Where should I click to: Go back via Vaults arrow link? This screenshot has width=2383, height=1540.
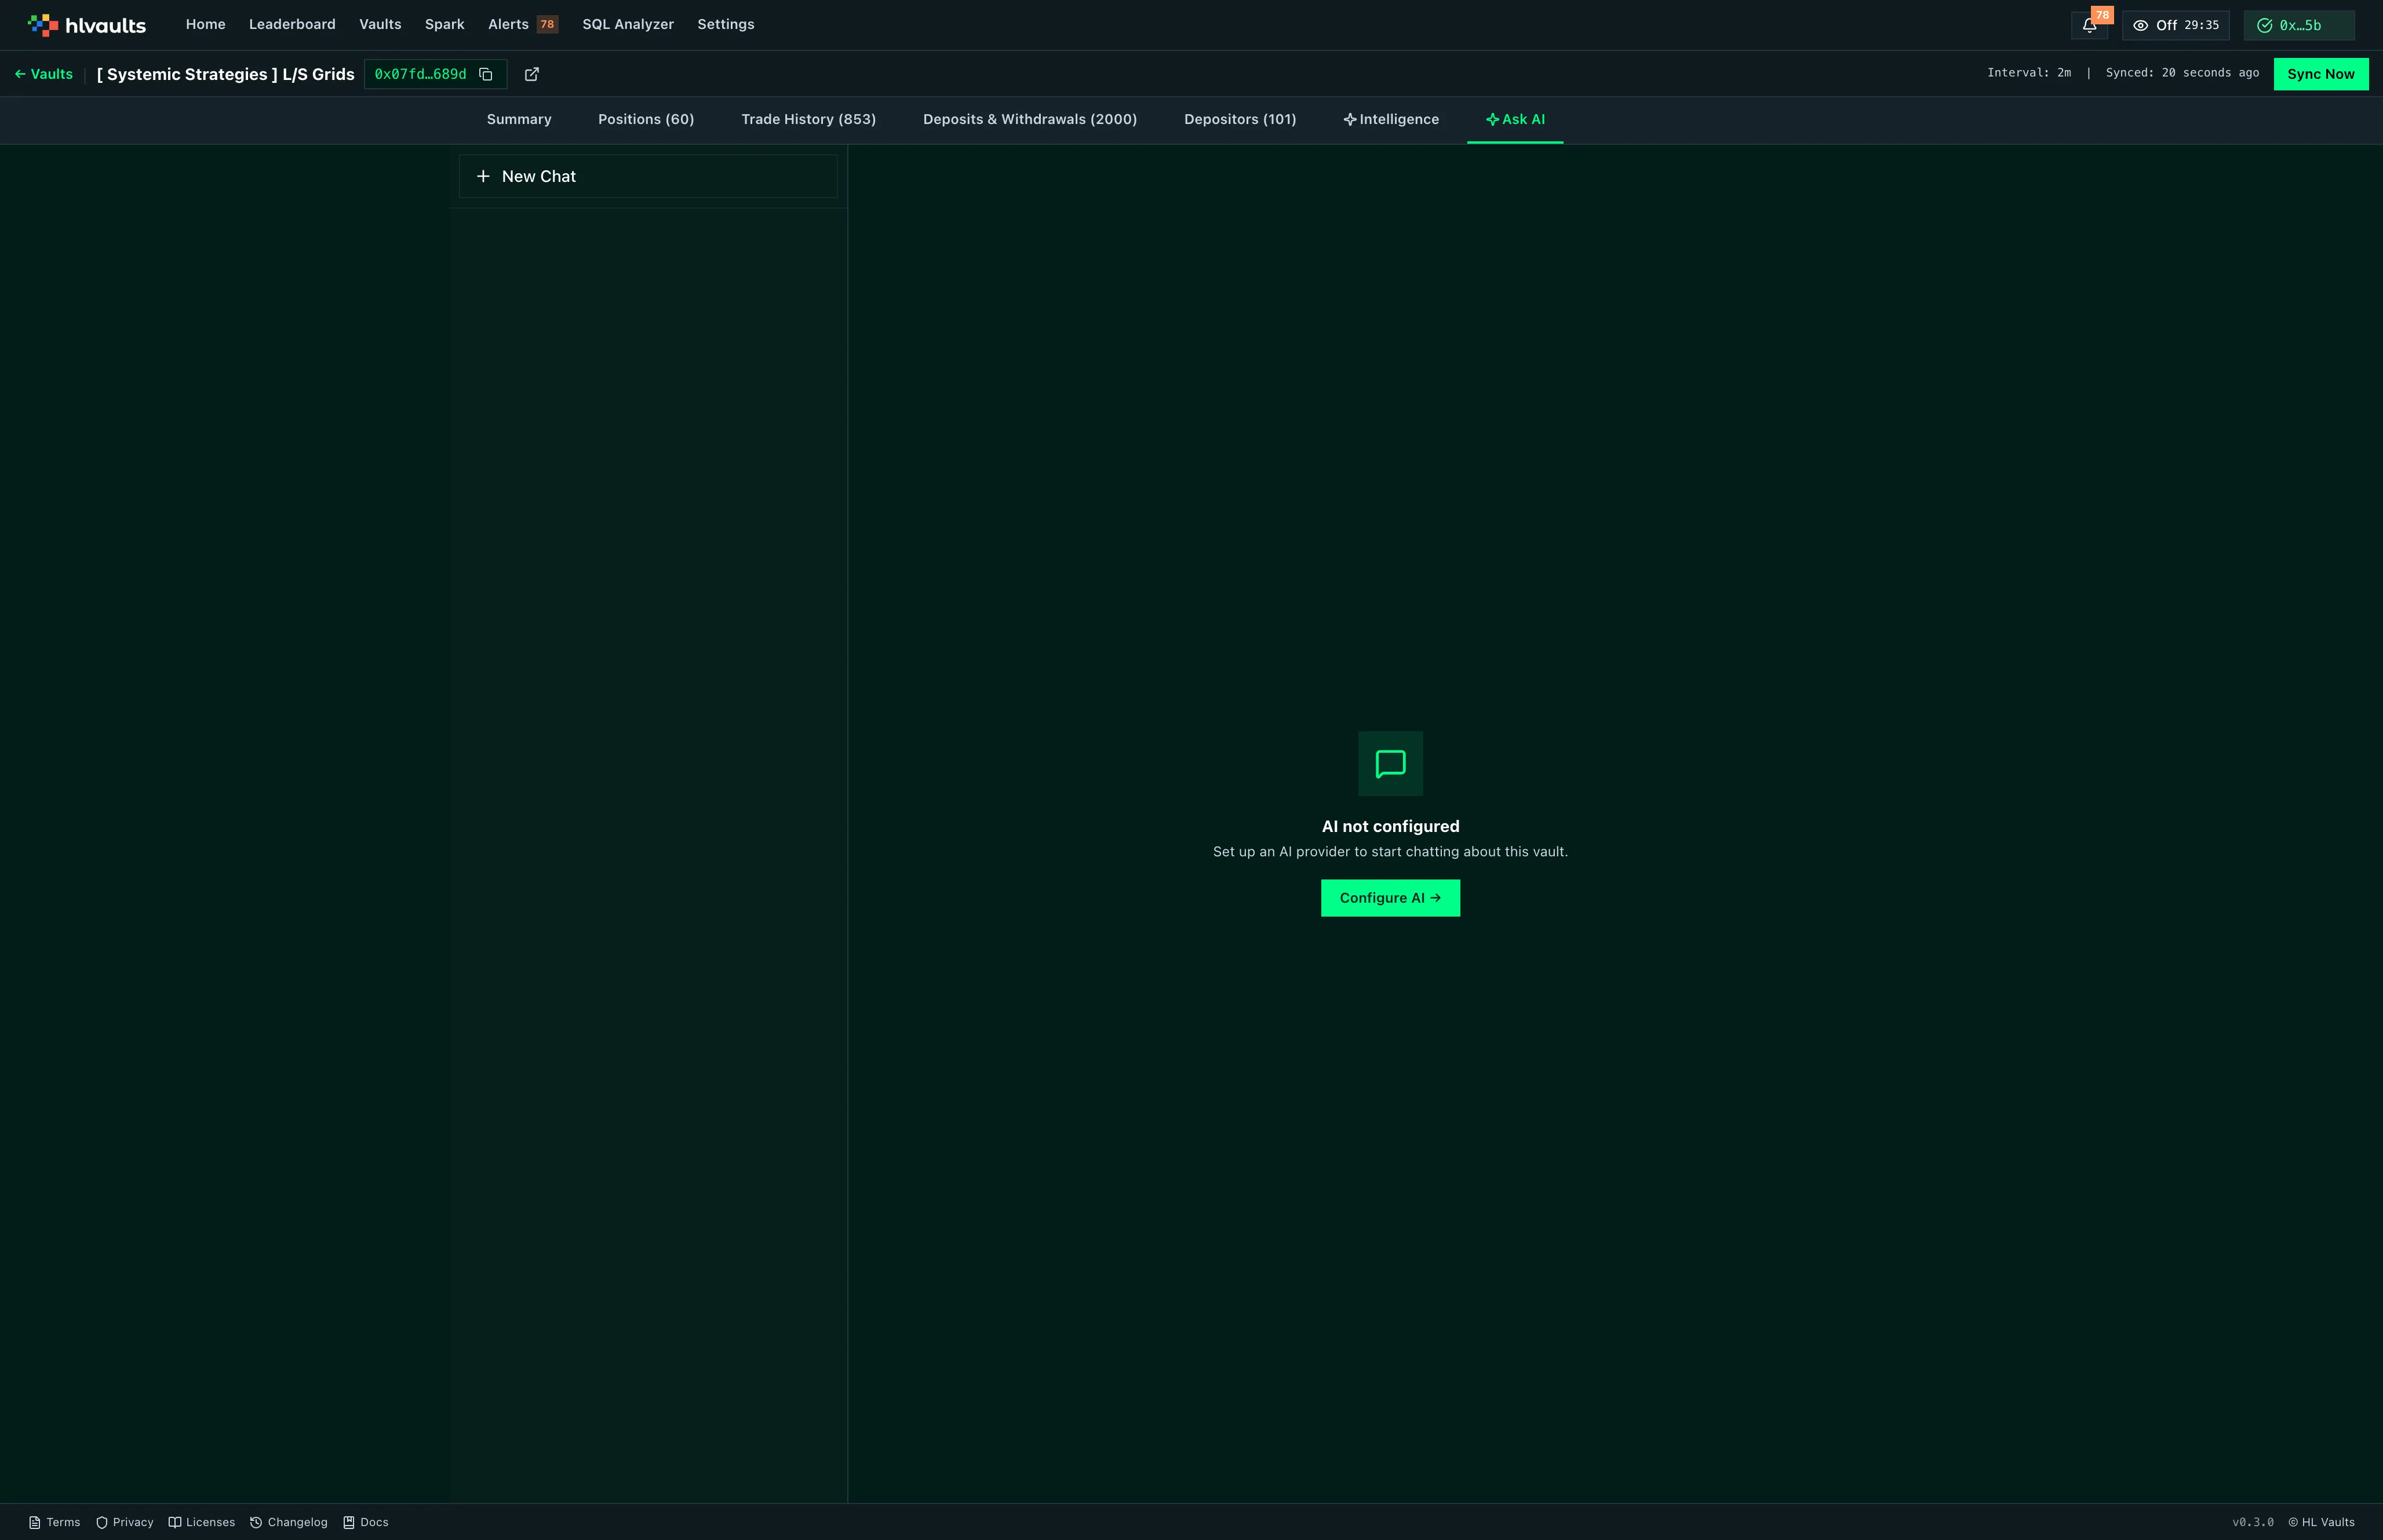point(44,74)
